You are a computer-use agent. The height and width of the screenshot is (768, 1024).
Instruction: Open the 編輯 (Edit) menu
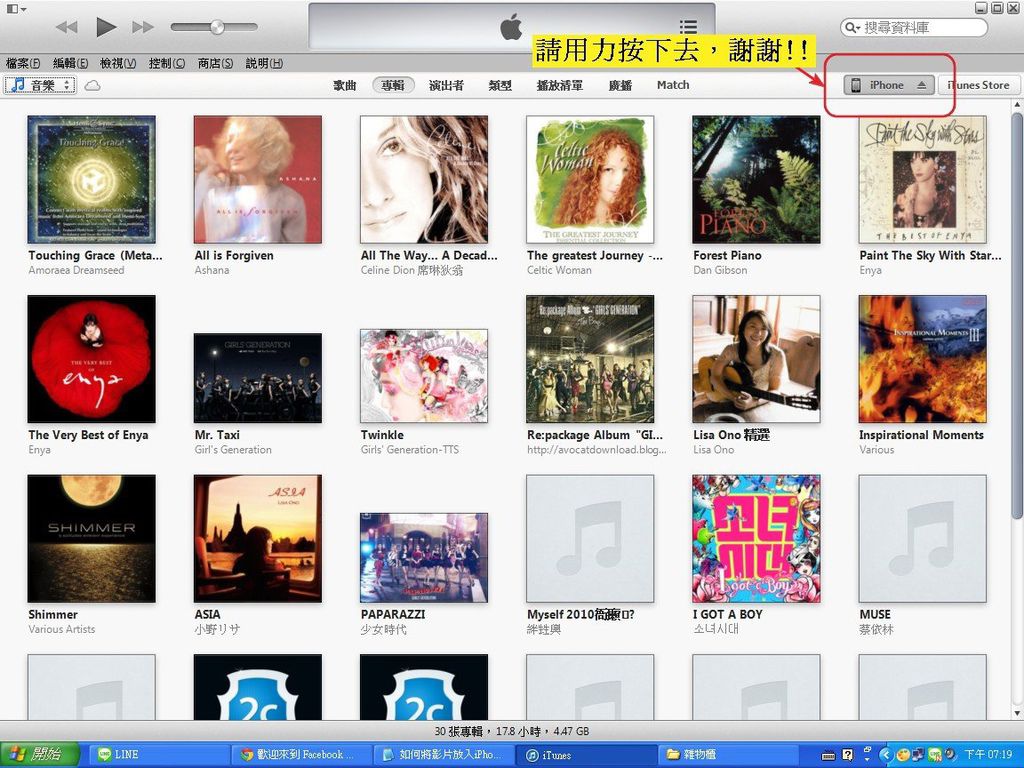70,63
